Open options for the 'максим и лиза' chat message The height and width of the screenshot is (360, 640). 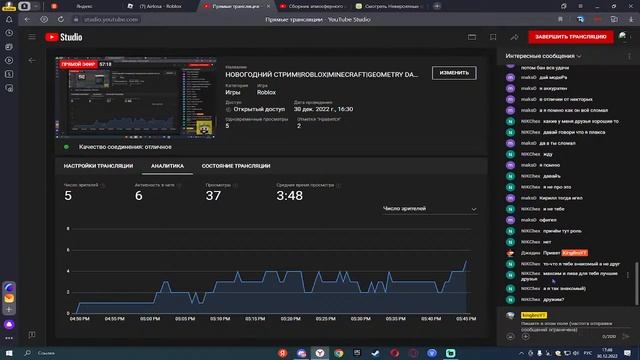(x=628, y=275)
